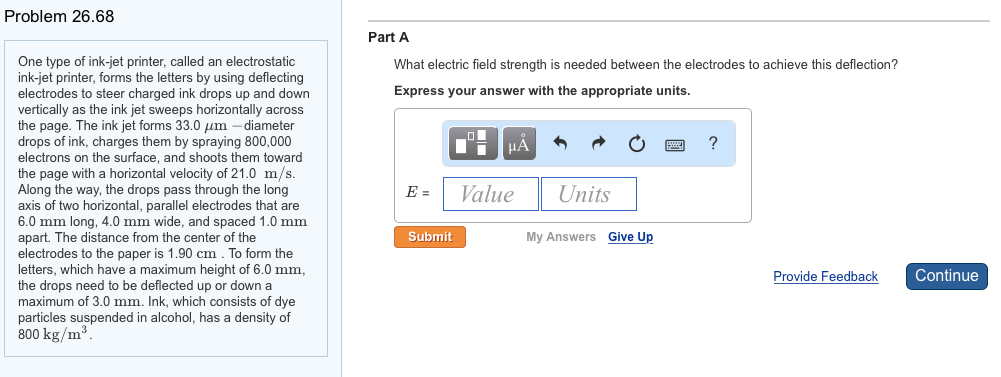This screenshot has height=377, width=1001.
Task: Continue to the next problem
Action: tap(947, 276)
